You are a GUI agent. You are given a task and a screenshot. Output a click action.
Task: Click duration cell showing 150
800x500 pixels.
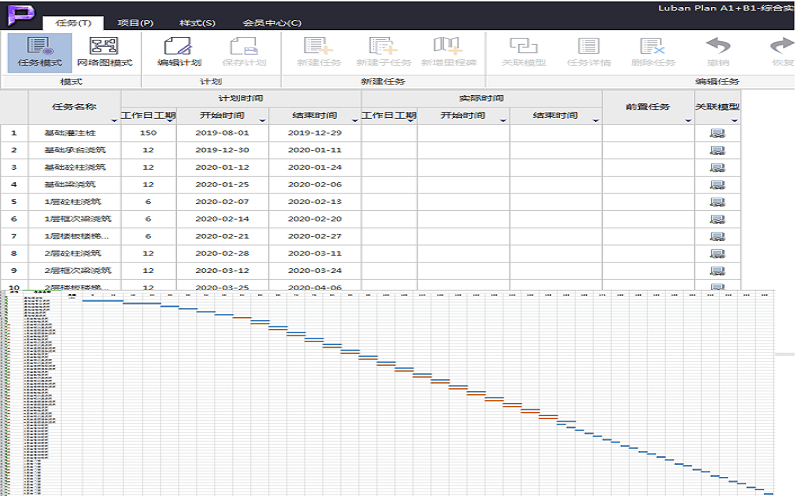point(148,133)
